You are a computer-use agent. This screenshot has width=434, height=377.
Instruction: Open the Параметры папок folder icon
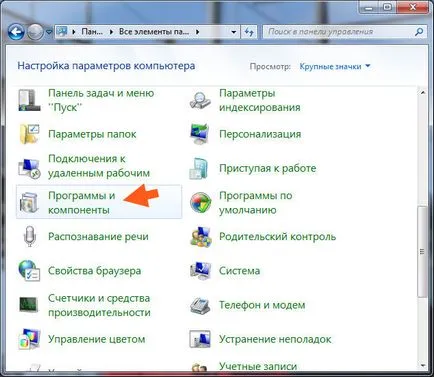click(29, 134)
